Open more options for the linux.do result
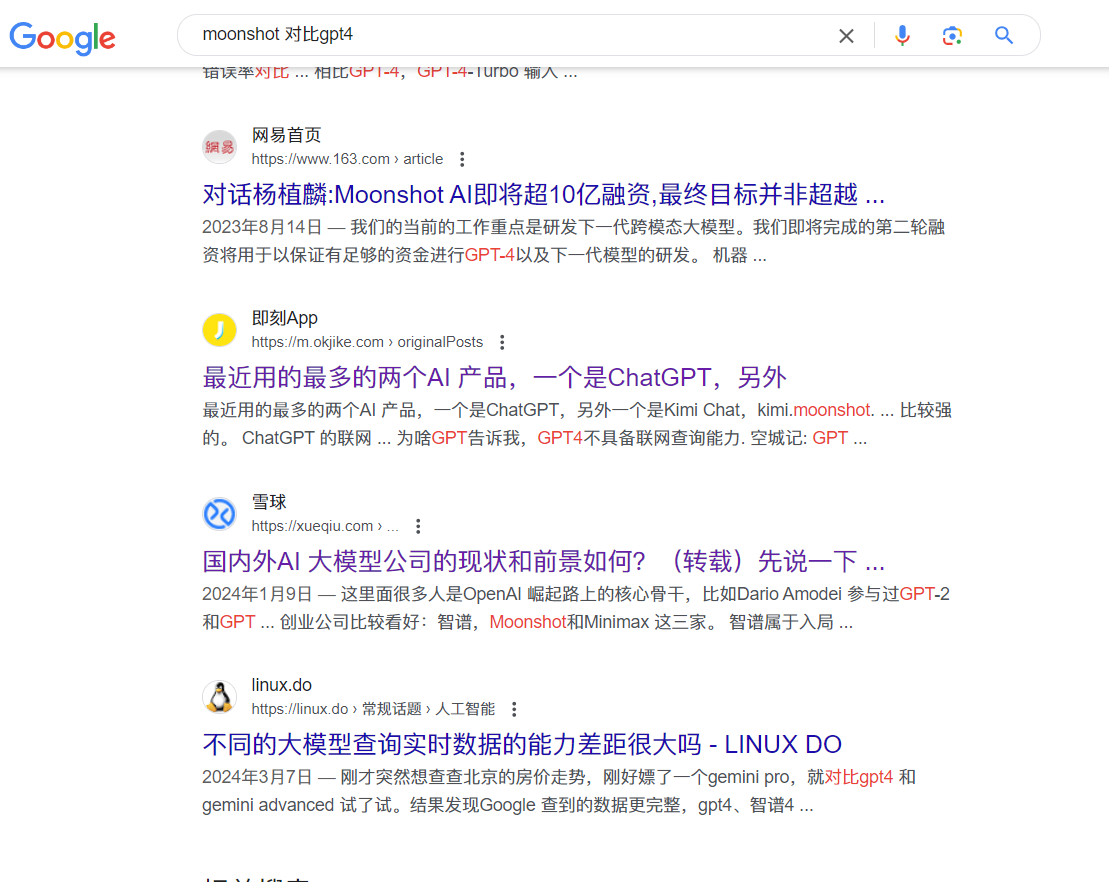The image size is (1109, 882). pyautogui.click(x=514, y=709)
